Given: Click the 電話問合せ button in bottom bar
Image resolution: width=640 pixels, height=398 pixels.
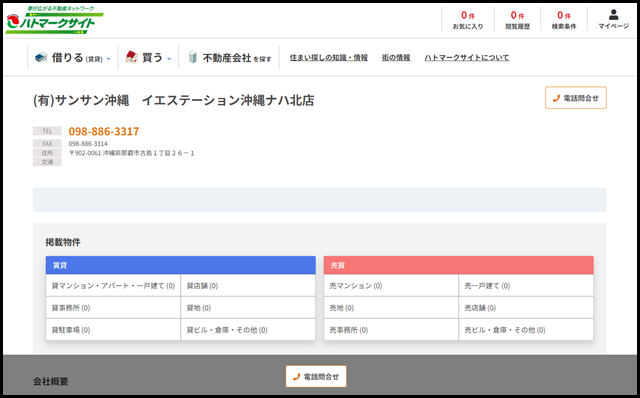Looking at the screenshot, I should (x=316, y=376).
